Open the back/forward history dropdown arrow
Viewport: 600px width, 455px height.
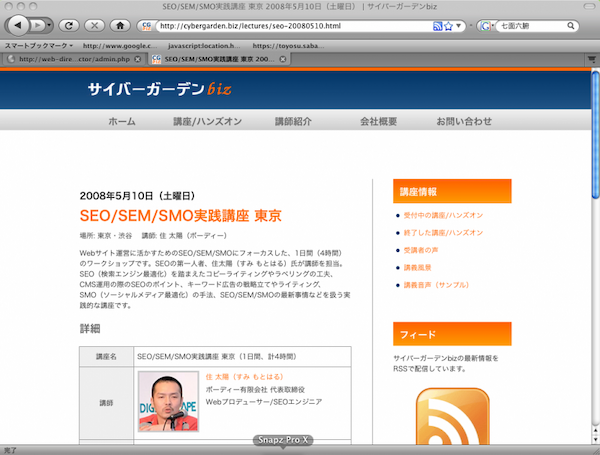pos(49,26)
